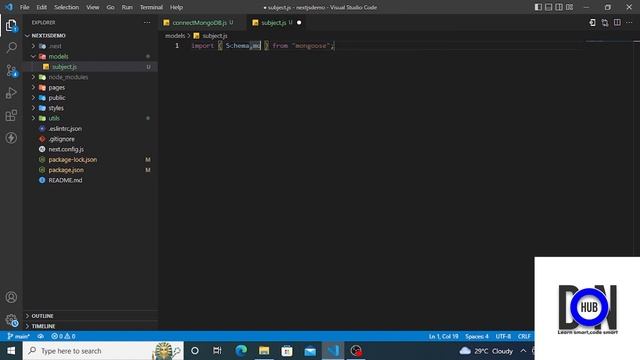This screenshot has height=360, width=640.
Task: Expand the .next folder
Action: point(33,46)
